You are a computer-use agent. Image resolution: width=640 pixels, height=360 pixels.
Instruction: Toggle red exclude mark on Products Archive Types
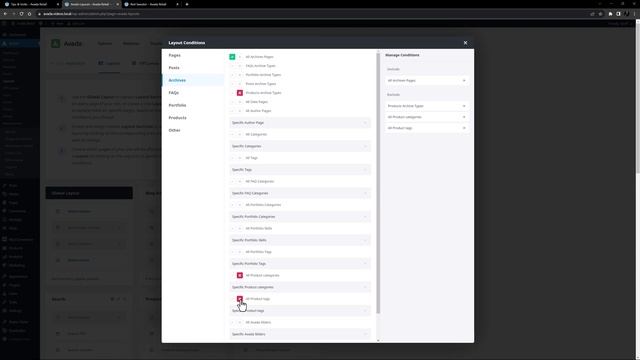coord(240,93)
